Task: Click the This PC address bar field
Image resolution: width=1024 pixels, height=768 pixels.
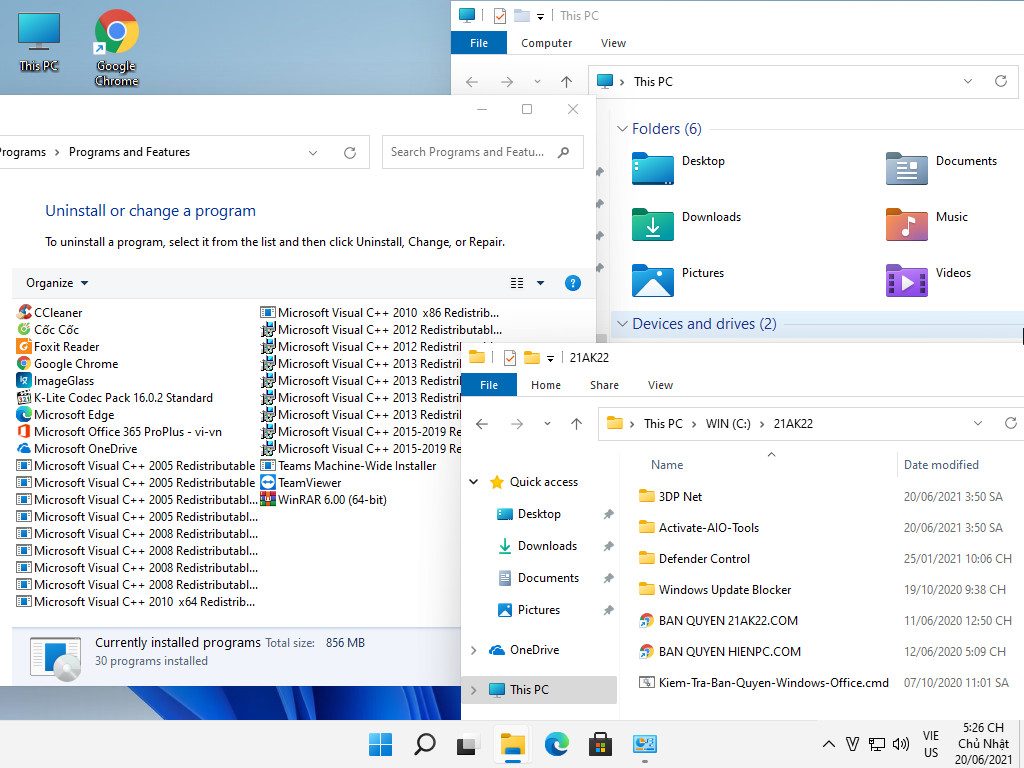Action: [804, 82]
